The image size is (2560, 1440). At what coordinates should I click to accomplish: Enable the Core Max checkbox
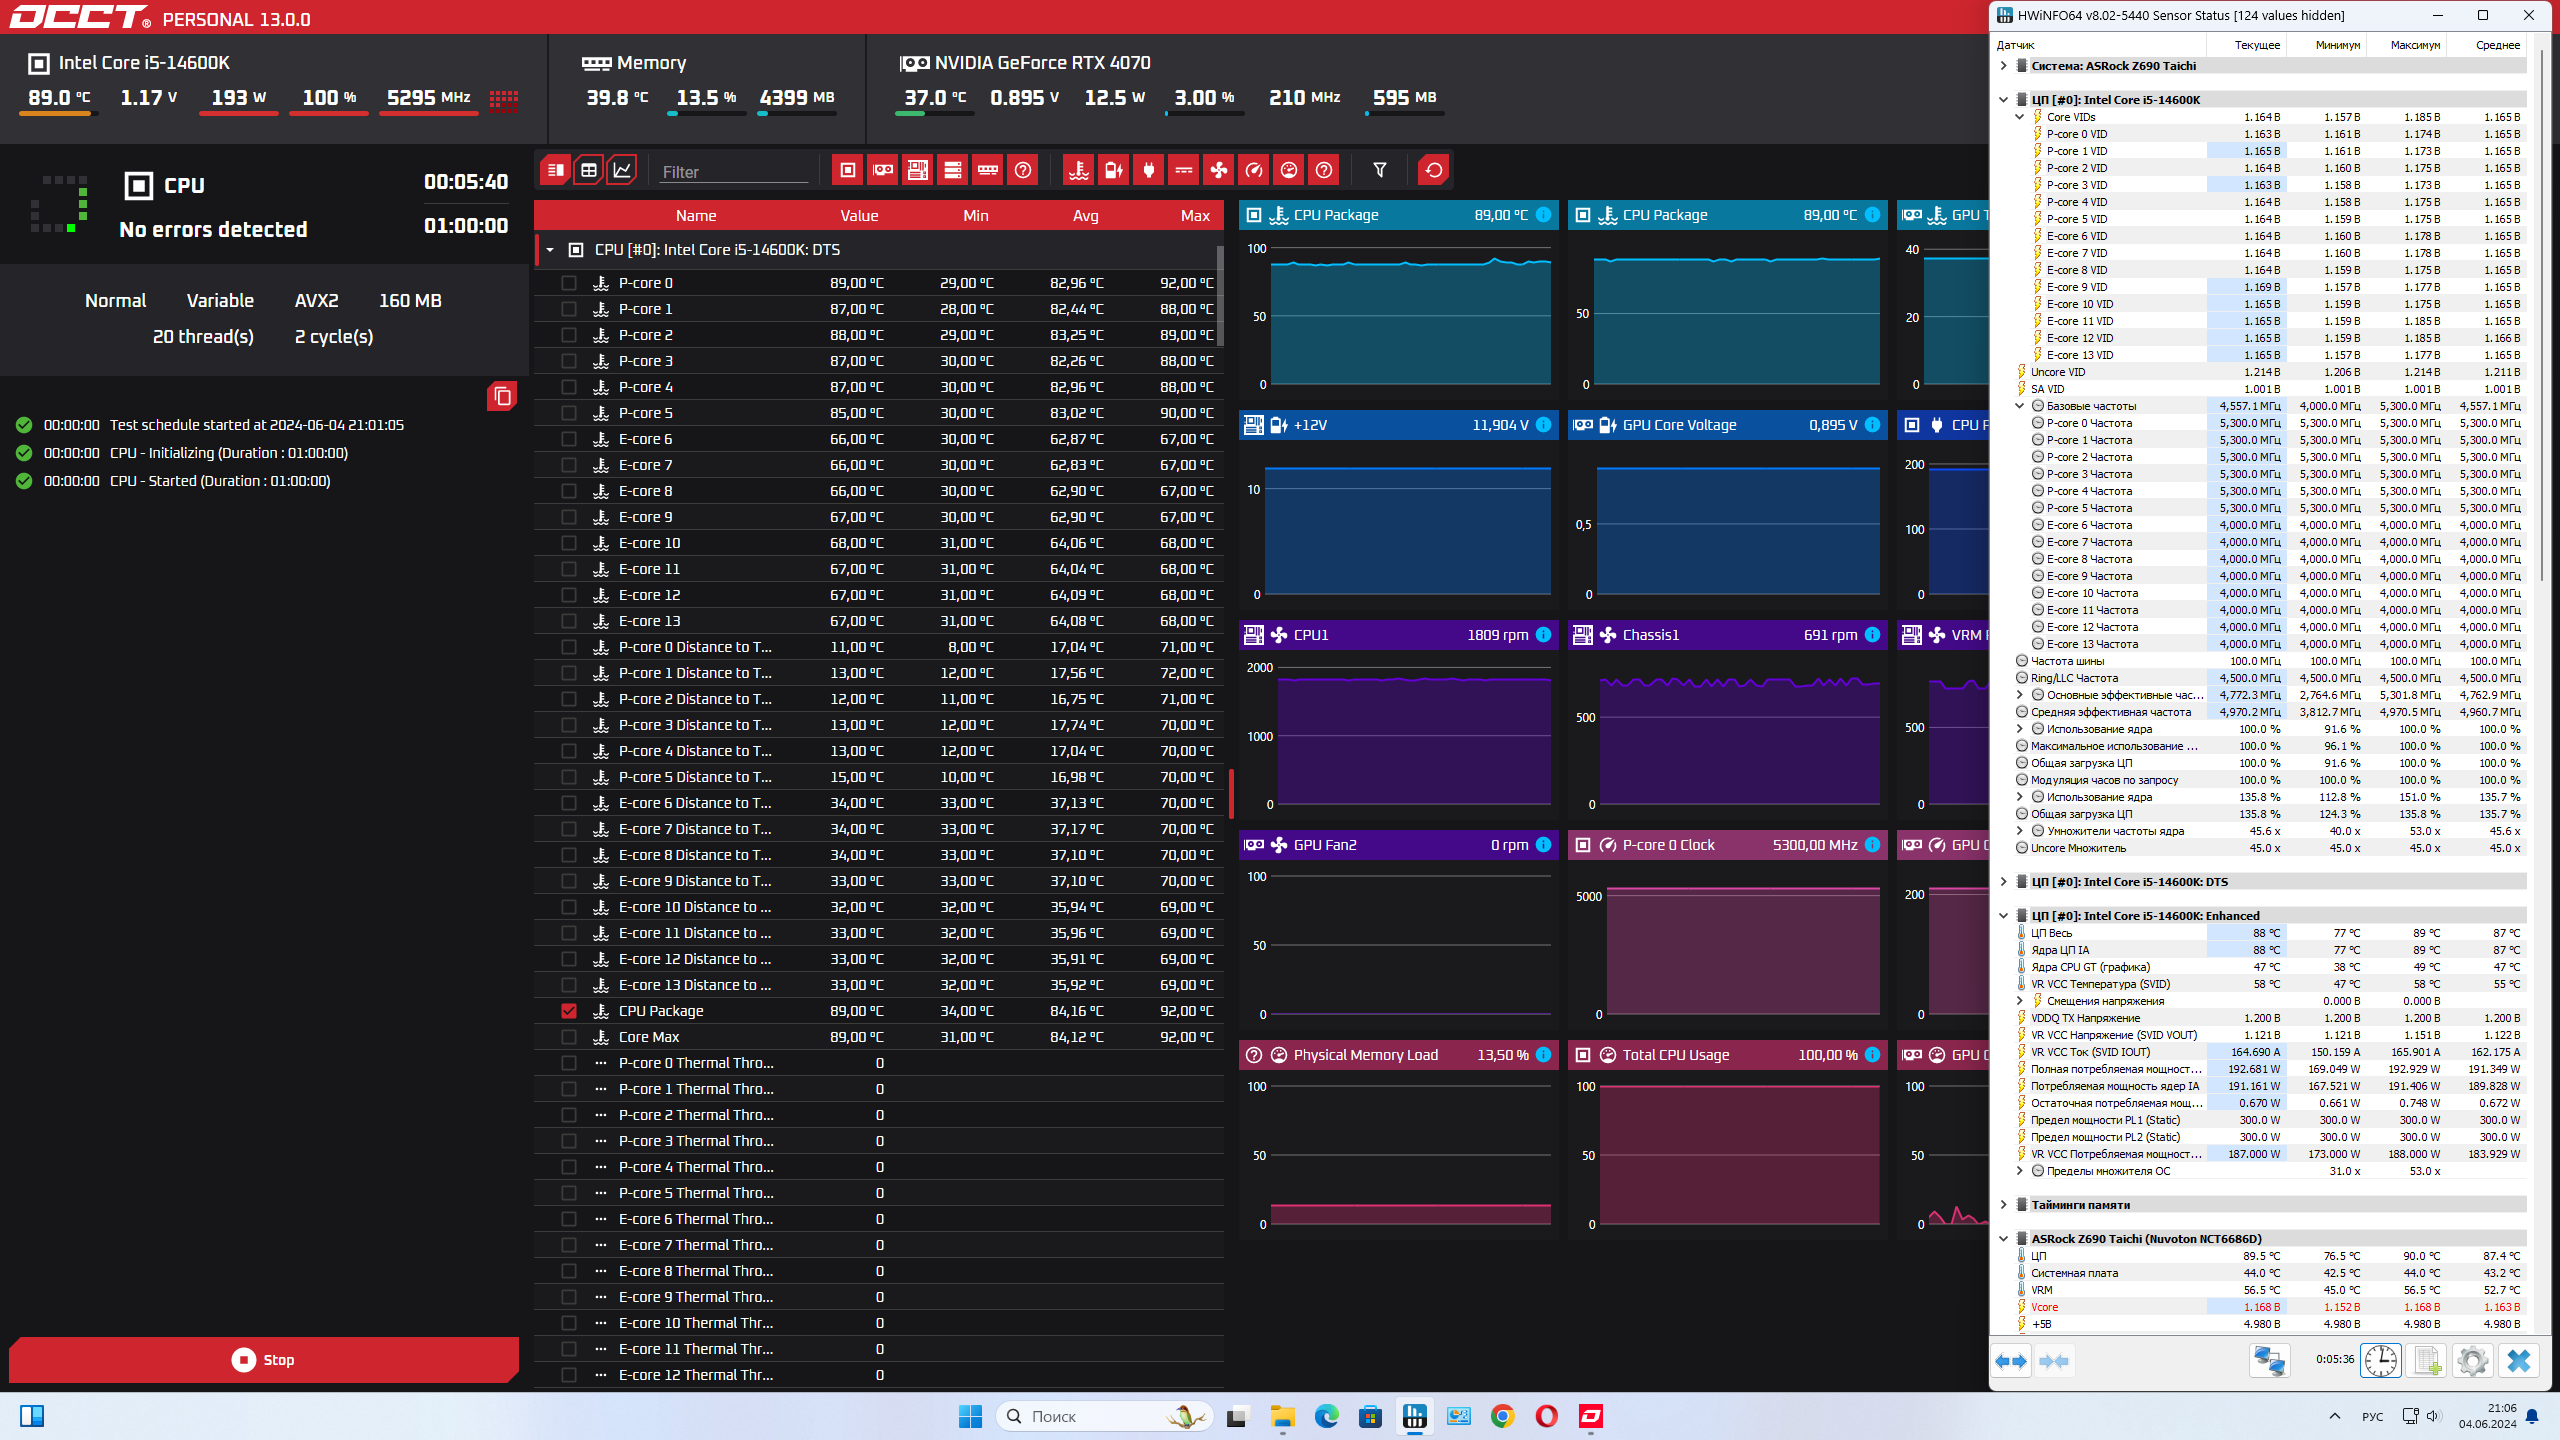(x=569, y=1037)
